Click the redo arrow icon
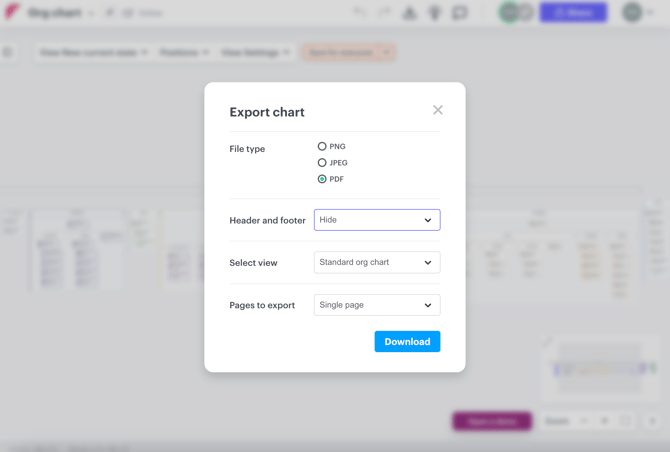670x452 pixels. pyautogui.click(x=384, y=12)
